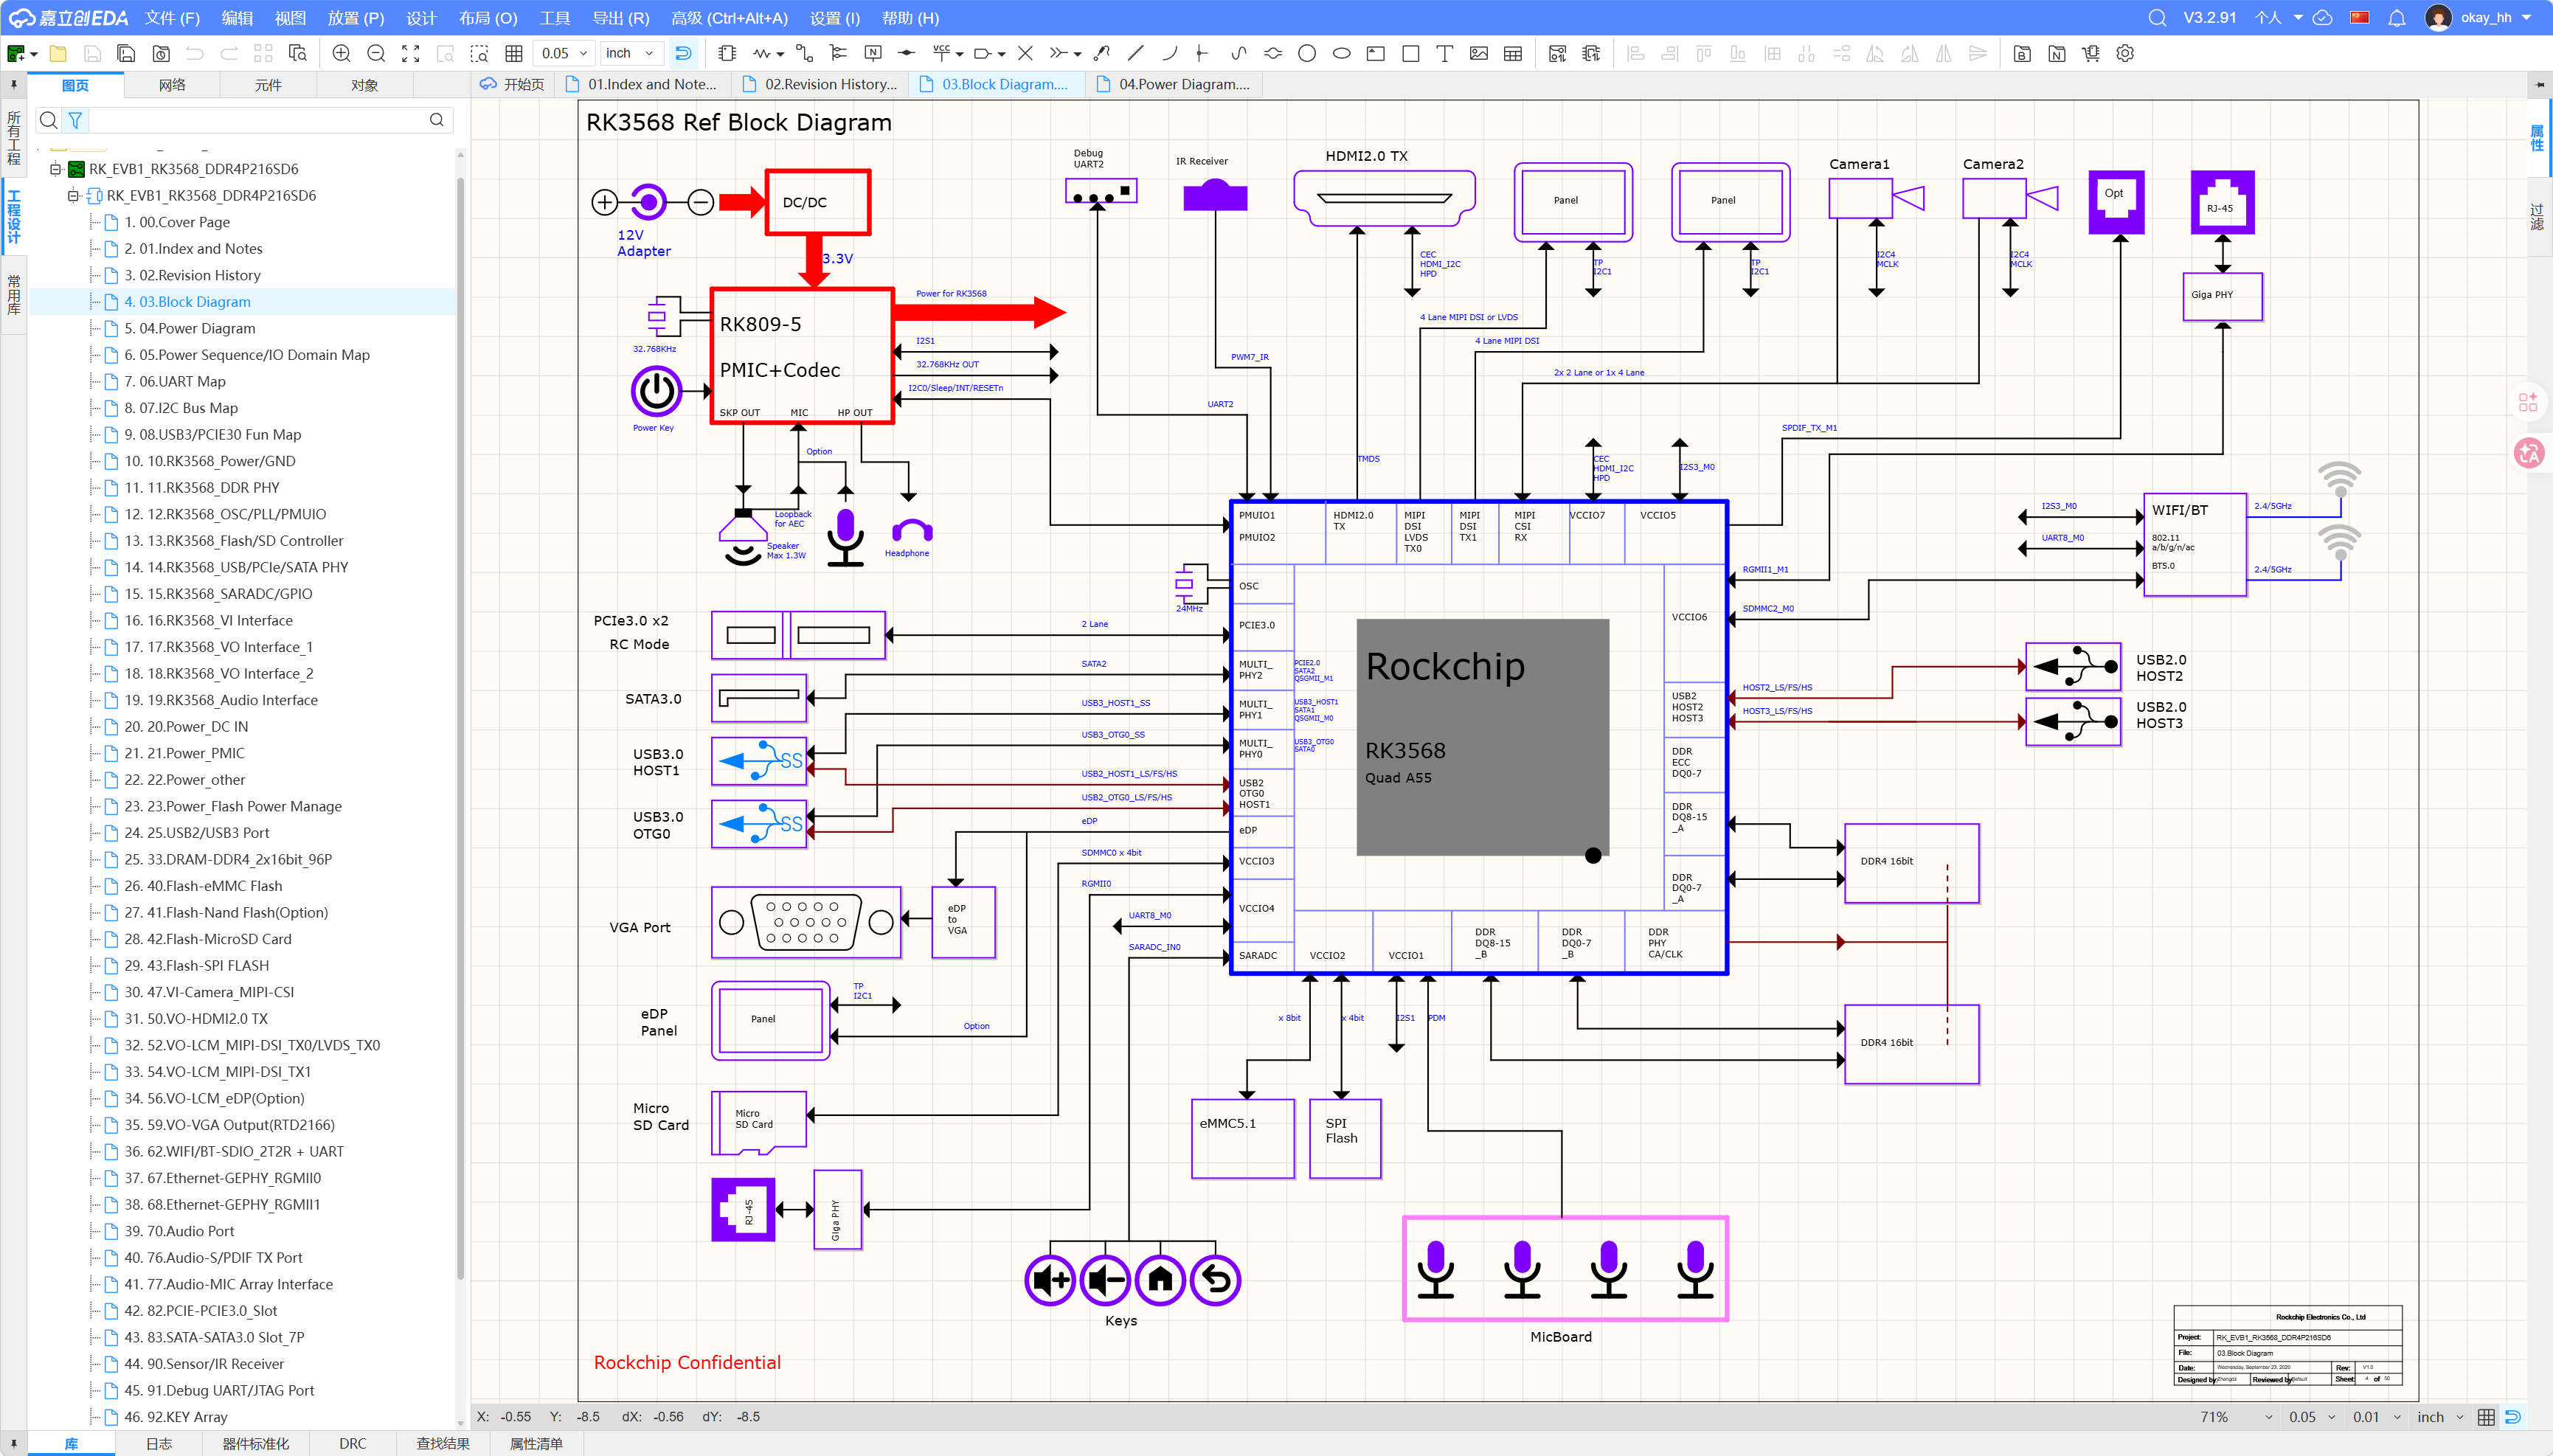The height and width of the screenshot is (1456, 2553).
Task: Open the component ordering cart icon
Action: pos(2091,54)
